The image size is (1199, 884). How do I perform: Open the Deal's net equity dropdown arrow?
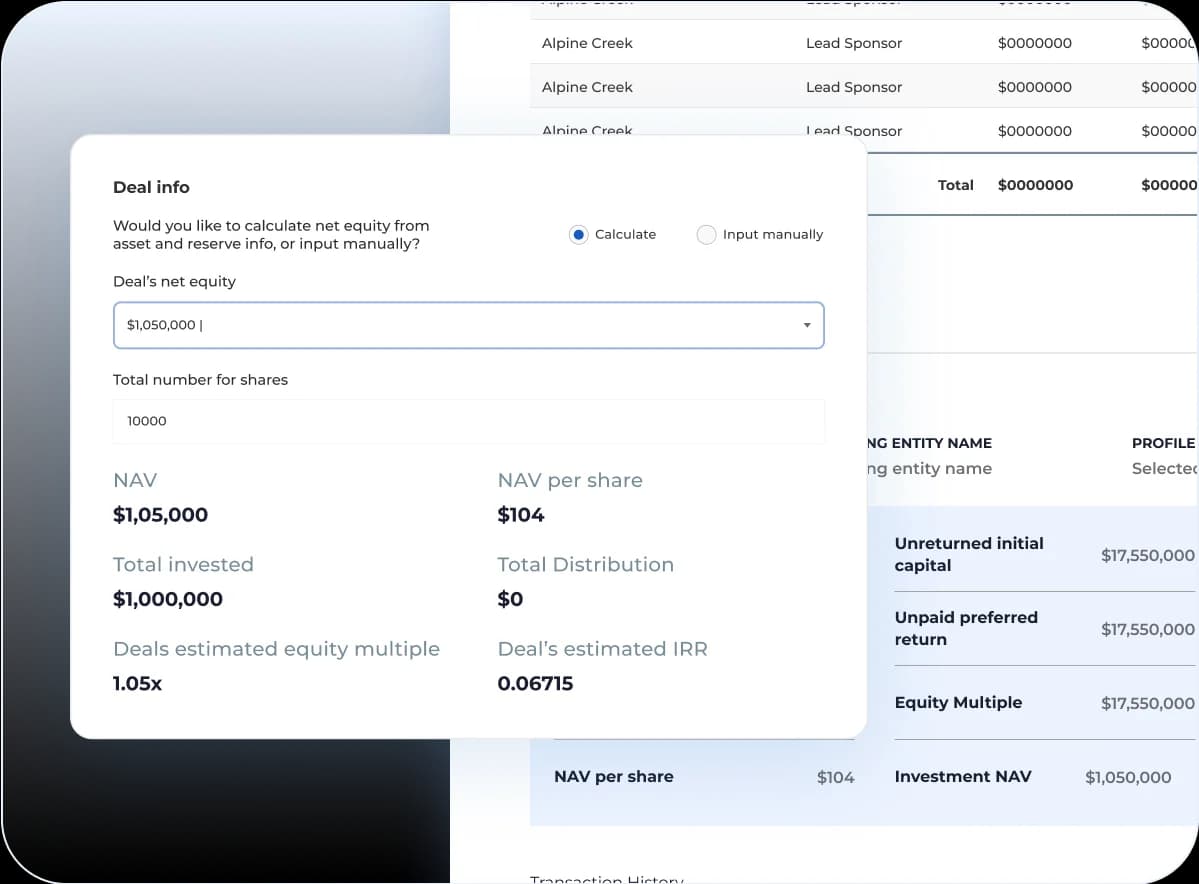(806, 326)
